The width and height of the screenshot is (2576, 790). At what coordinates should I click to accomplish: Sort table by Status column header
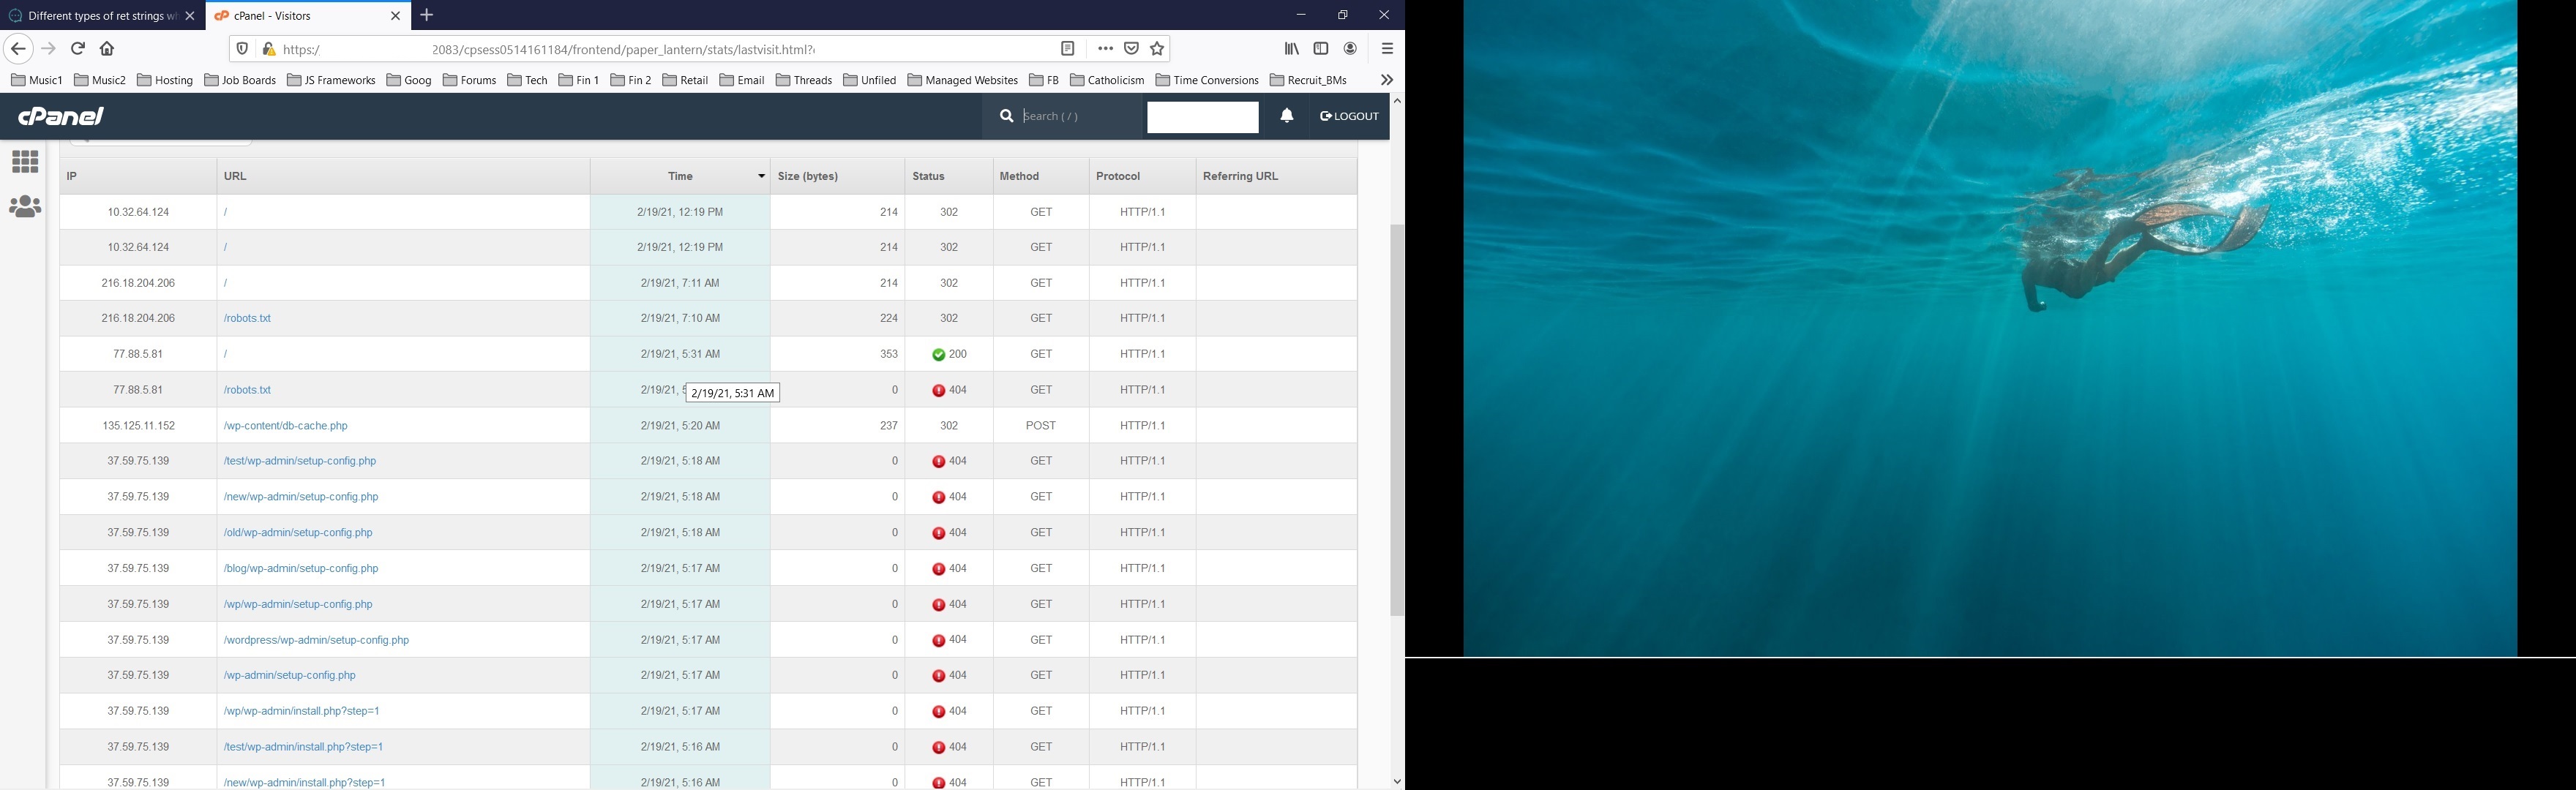[x=949, y=176]
